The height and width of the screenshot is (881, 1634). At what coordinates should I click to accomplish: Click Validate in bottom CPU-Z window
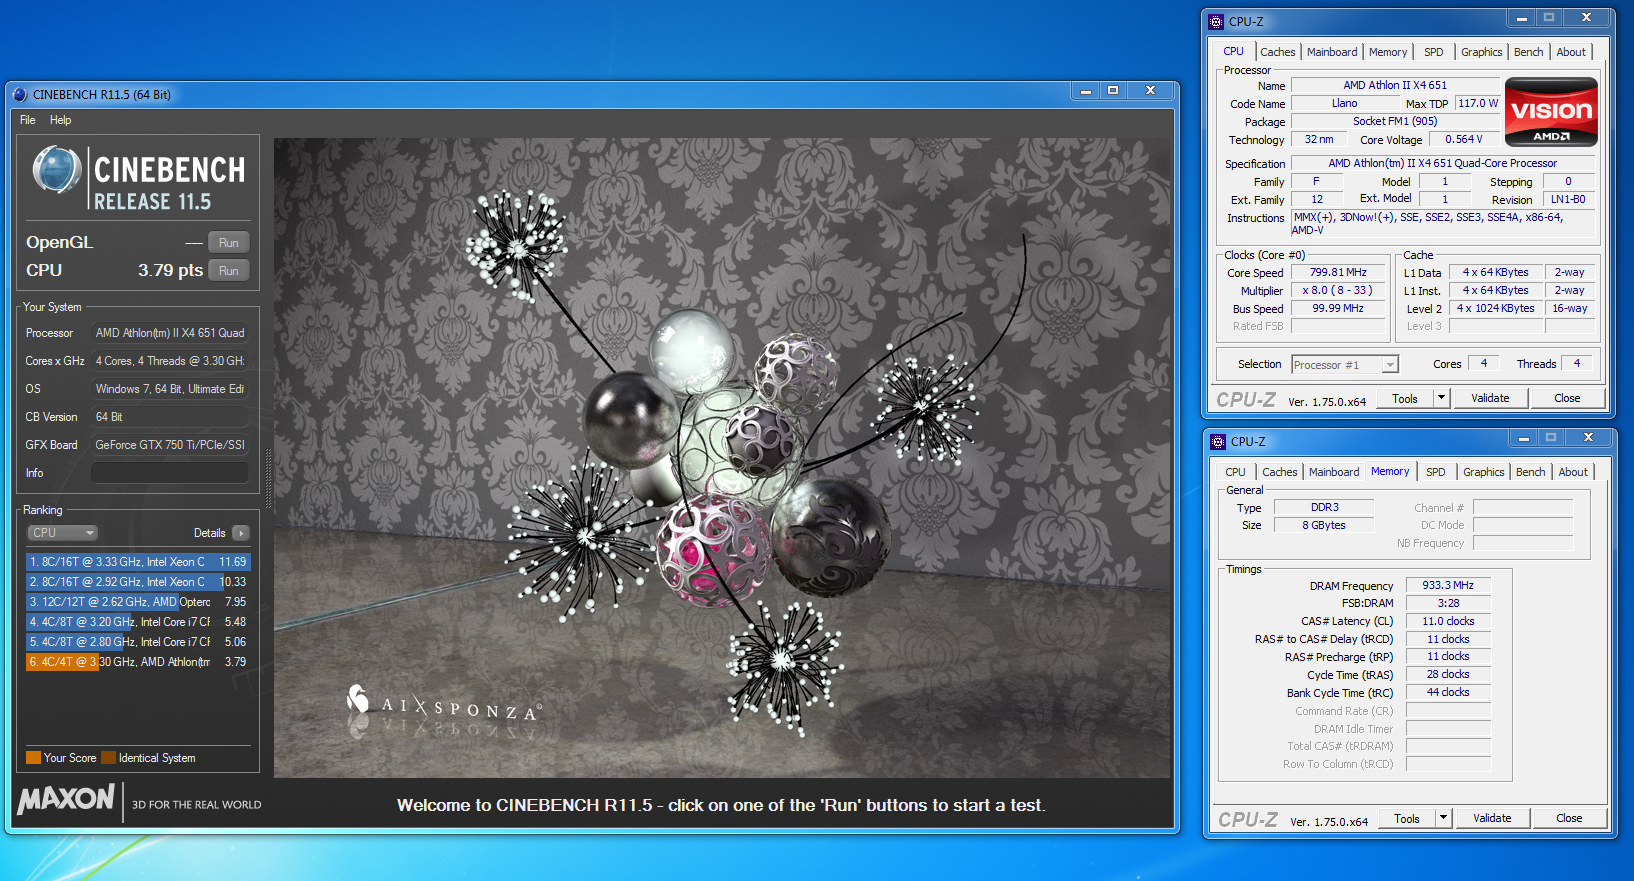(x=1492, y=818)
